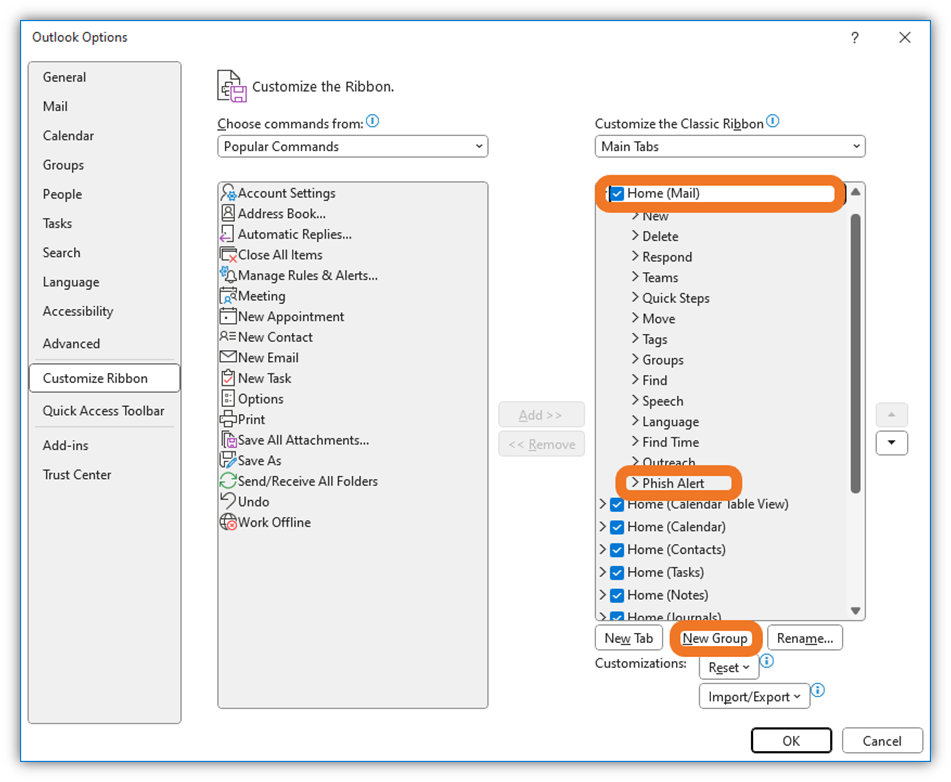Click the New Tab button
Screen dimensions: 951x782
coord(628,638)
